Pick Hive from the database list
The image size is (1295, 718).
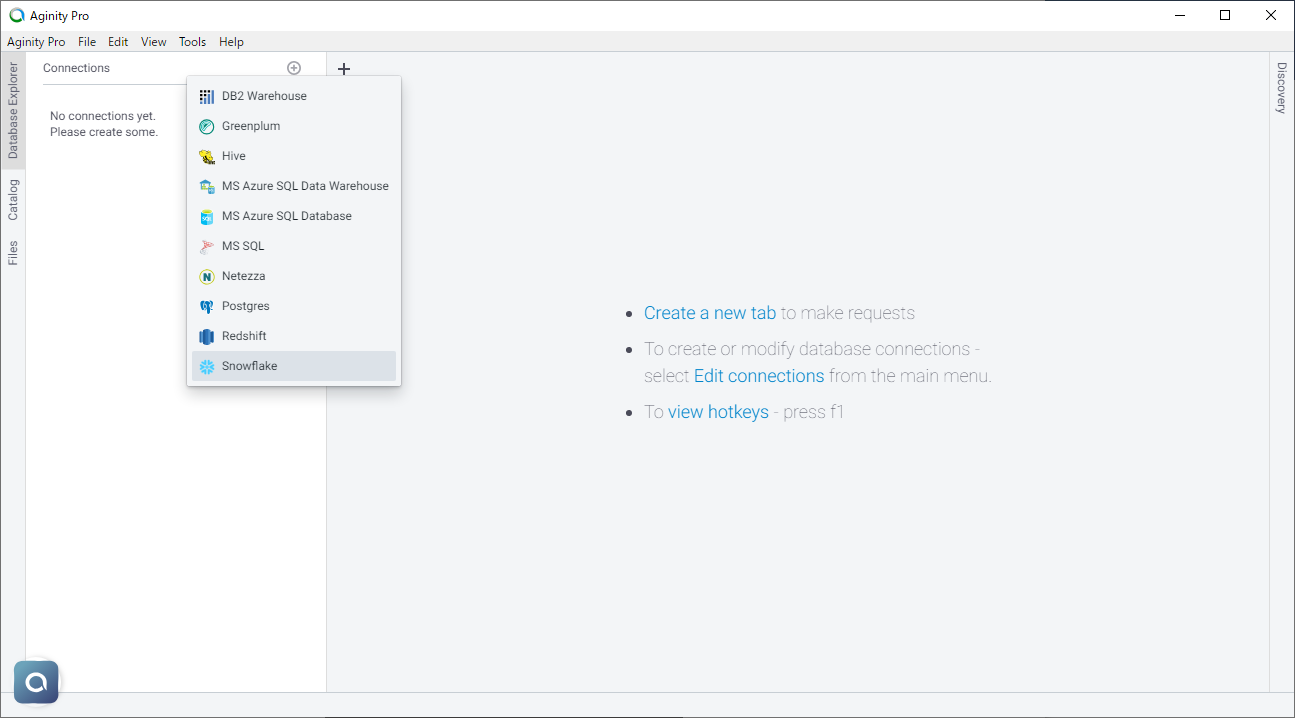coord(234,155)
